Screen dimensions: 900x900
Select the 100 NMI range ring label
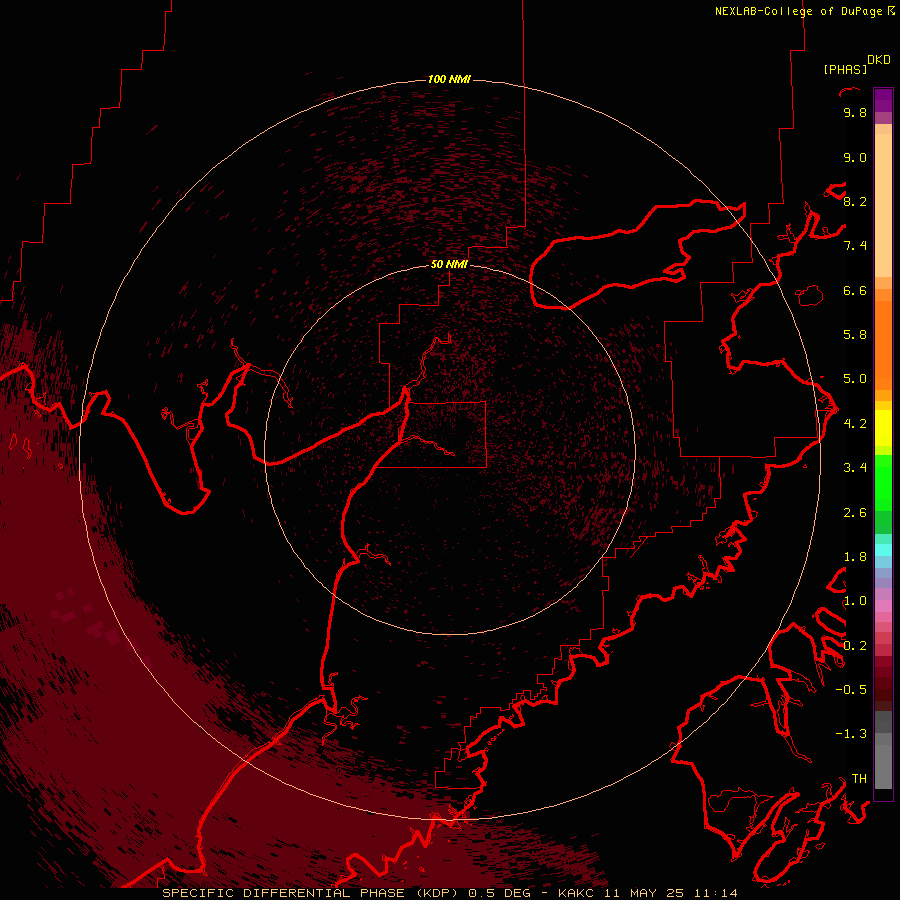(449, 79)
